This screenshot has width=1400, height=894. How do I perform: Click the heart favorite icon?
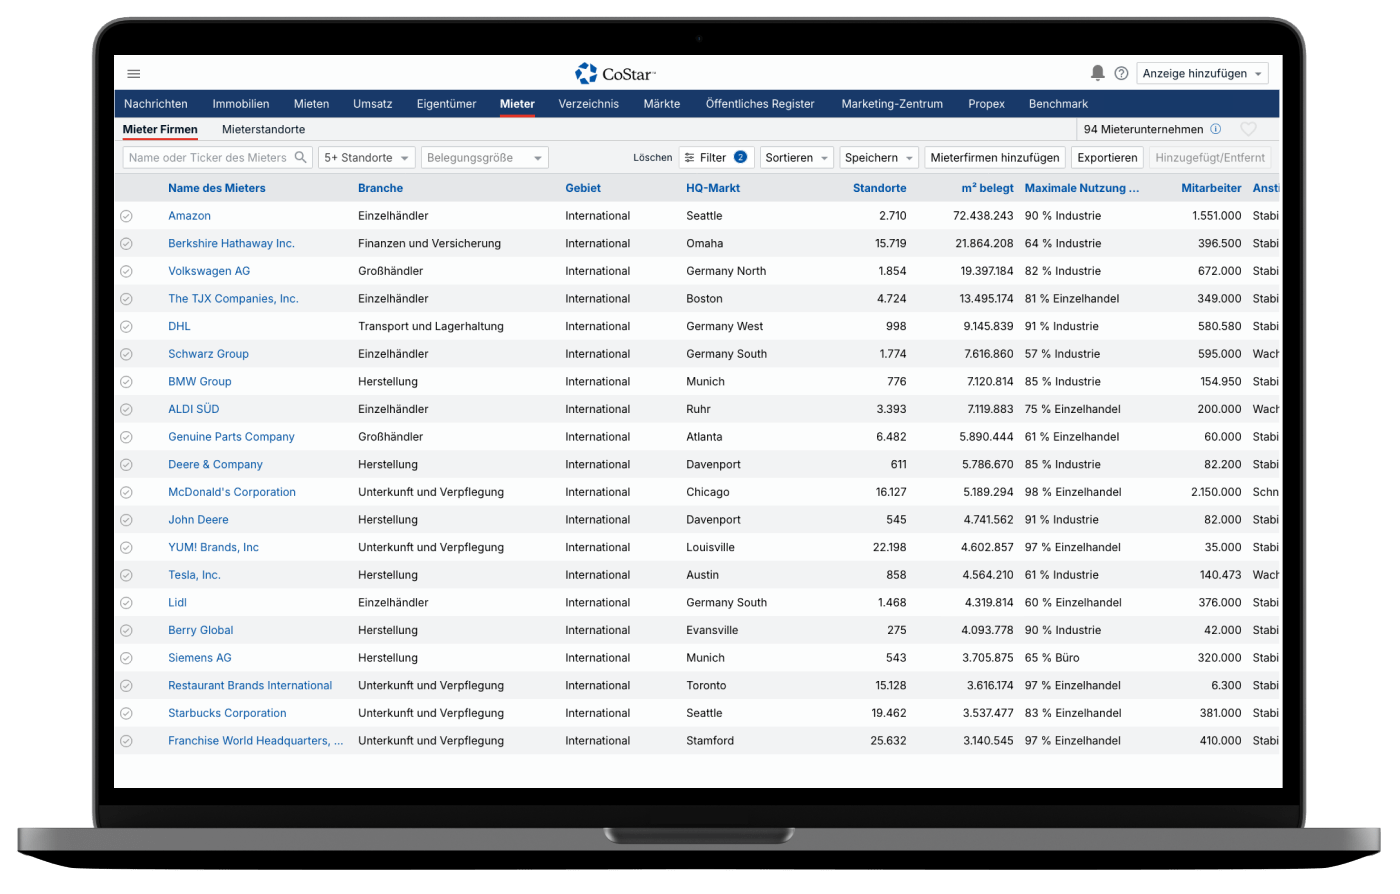1249,129
